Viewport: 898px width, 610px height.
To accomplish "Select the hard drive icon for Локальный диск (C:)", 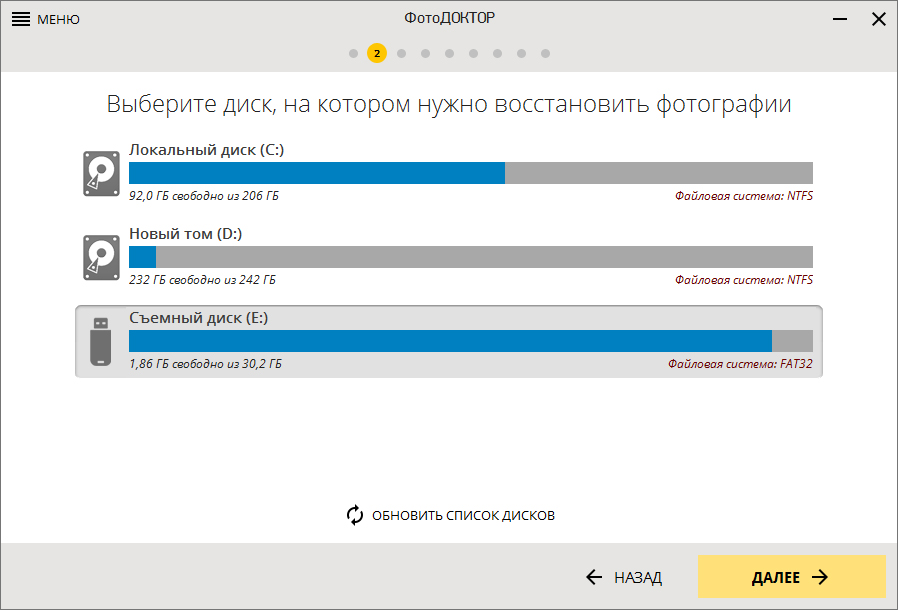I will pos(101,173).
